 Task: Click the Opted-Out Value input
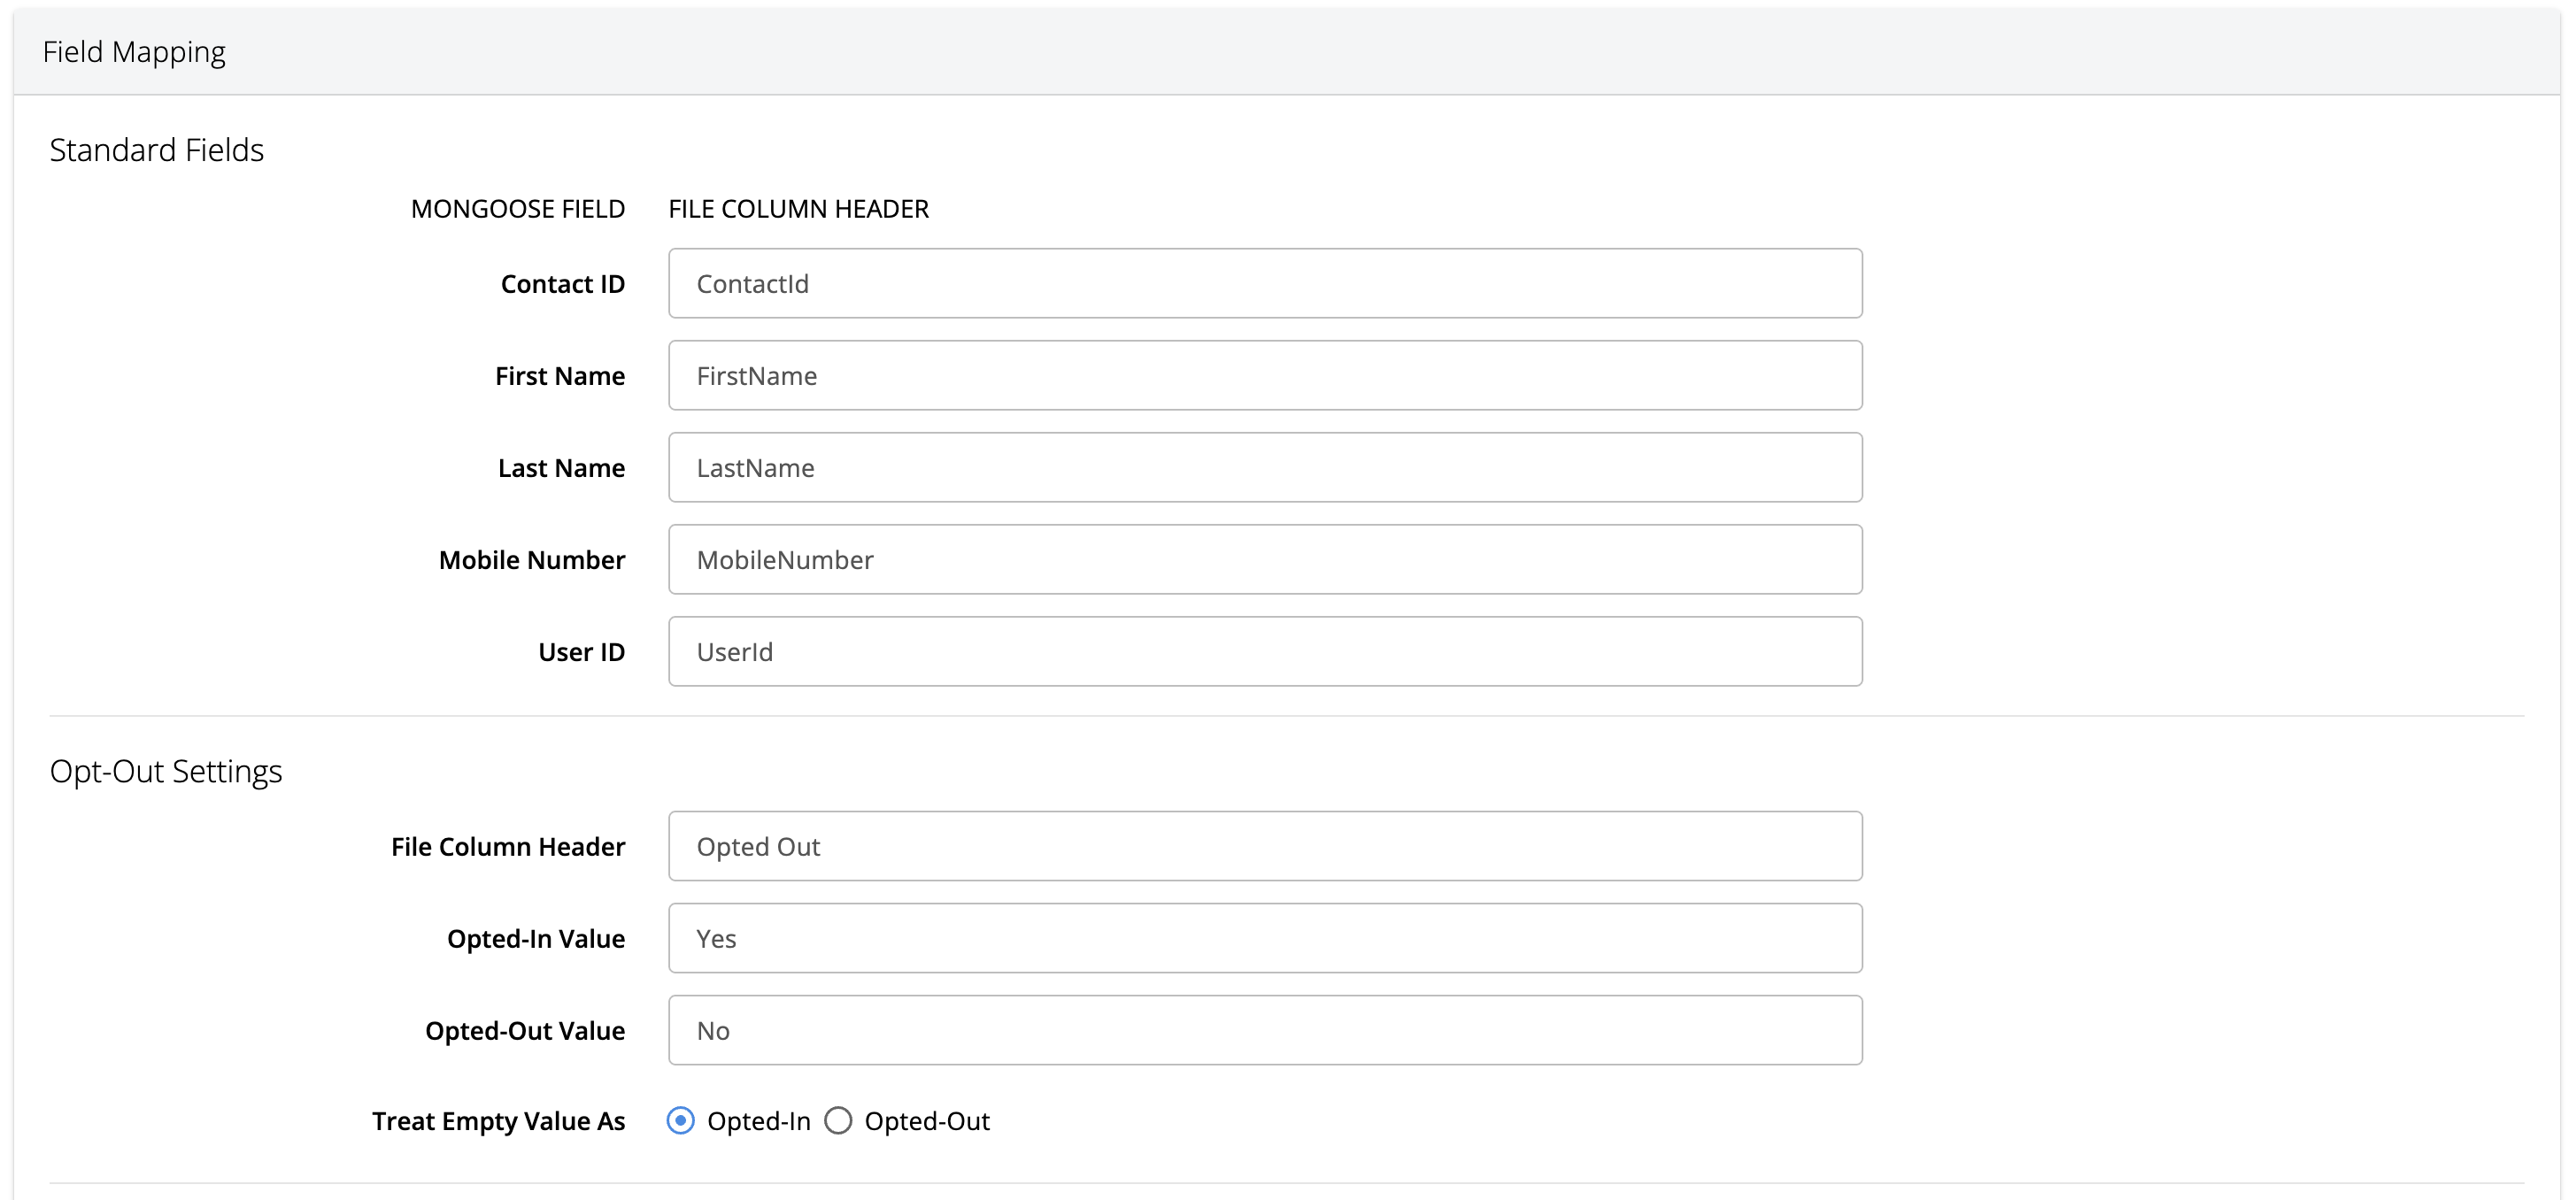tap(1264, 1030)
